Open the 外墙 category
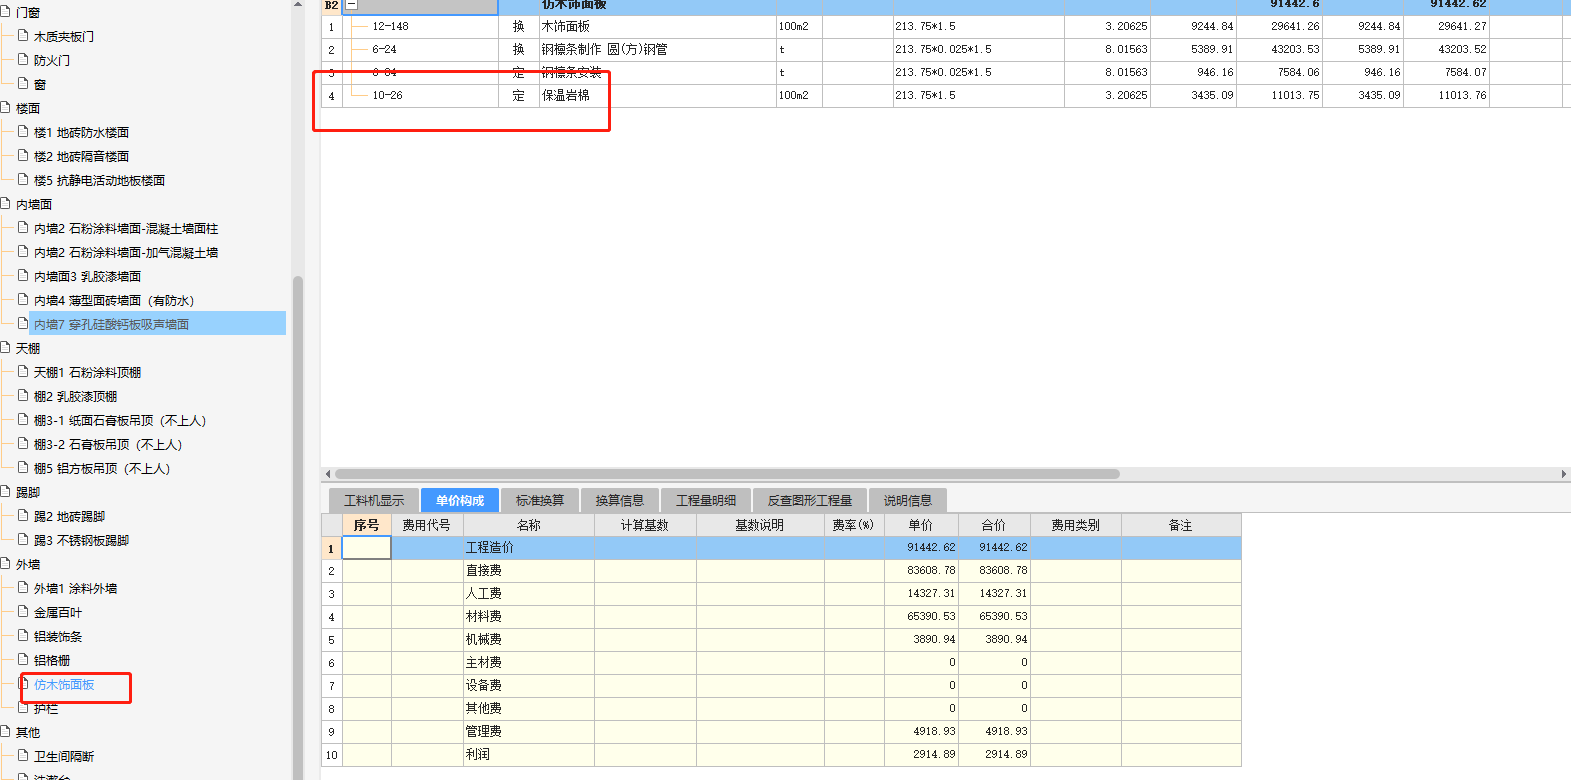This screenshot has height=780, width=1571. click(28, 565)
